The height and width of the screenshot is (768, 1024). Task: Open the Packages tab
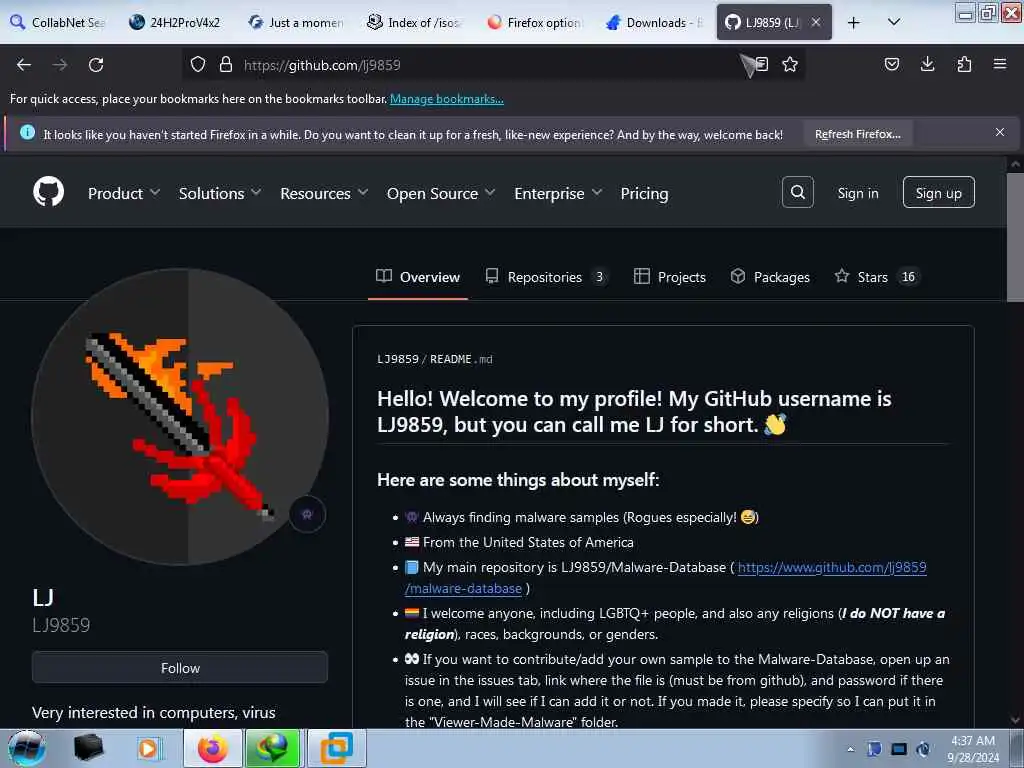(770, 277)
